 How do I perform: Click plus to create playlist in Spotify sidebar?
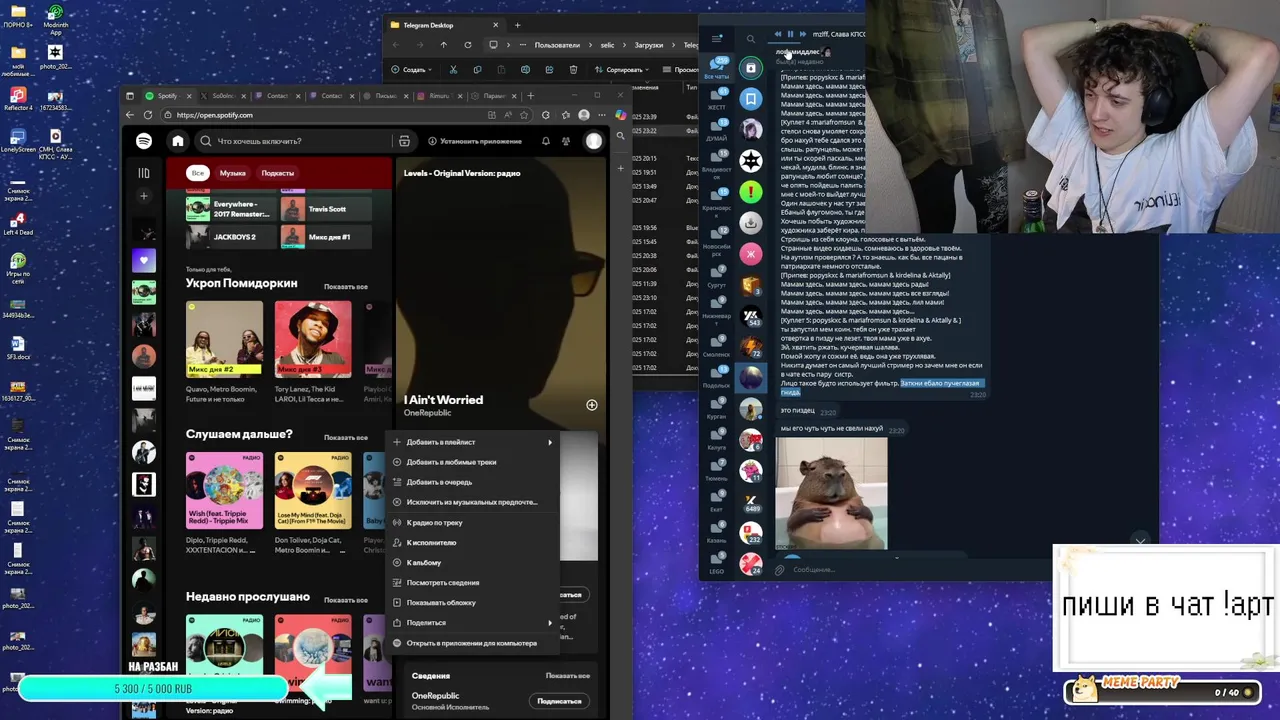(x=144, y=196)
